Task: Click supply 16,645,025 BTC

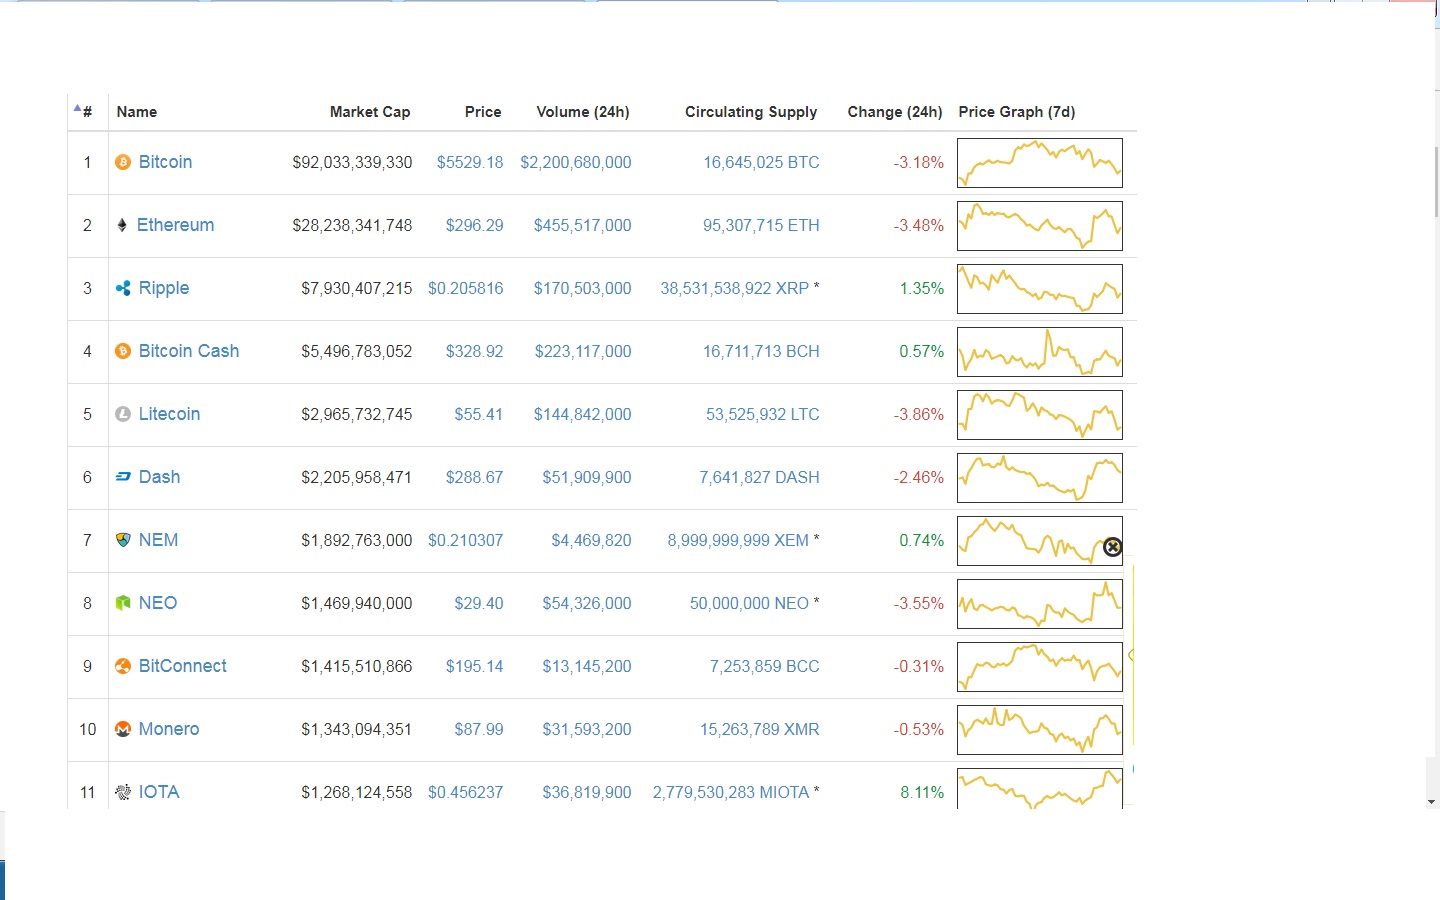Action: (761, 162)
